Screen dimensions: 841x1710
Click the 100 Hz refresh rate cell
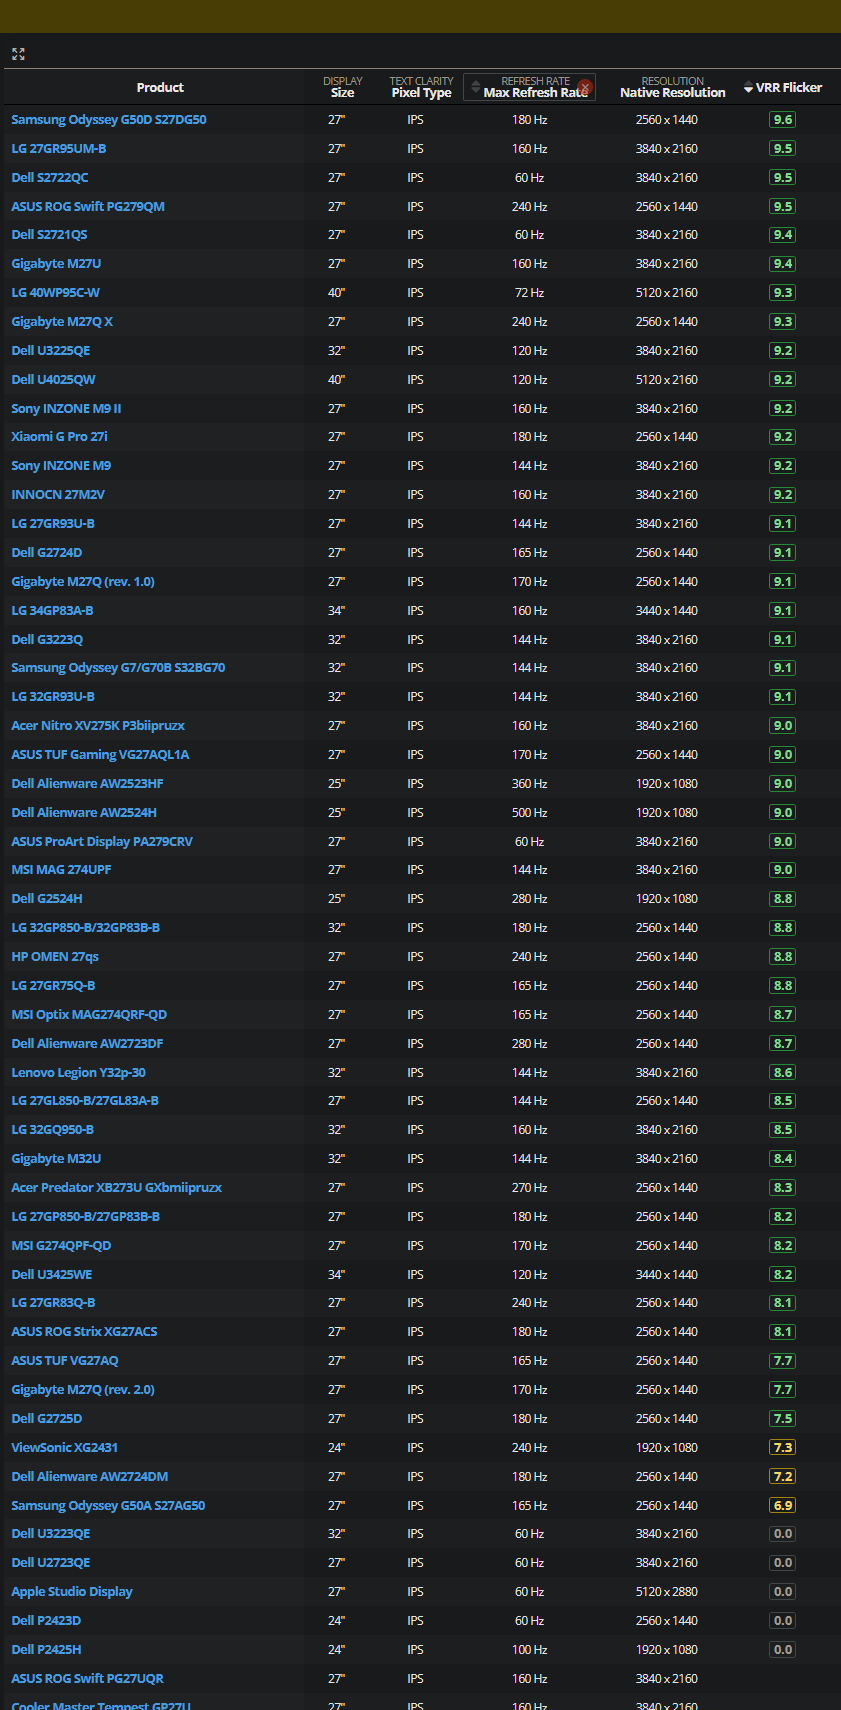coord(529,1649)
